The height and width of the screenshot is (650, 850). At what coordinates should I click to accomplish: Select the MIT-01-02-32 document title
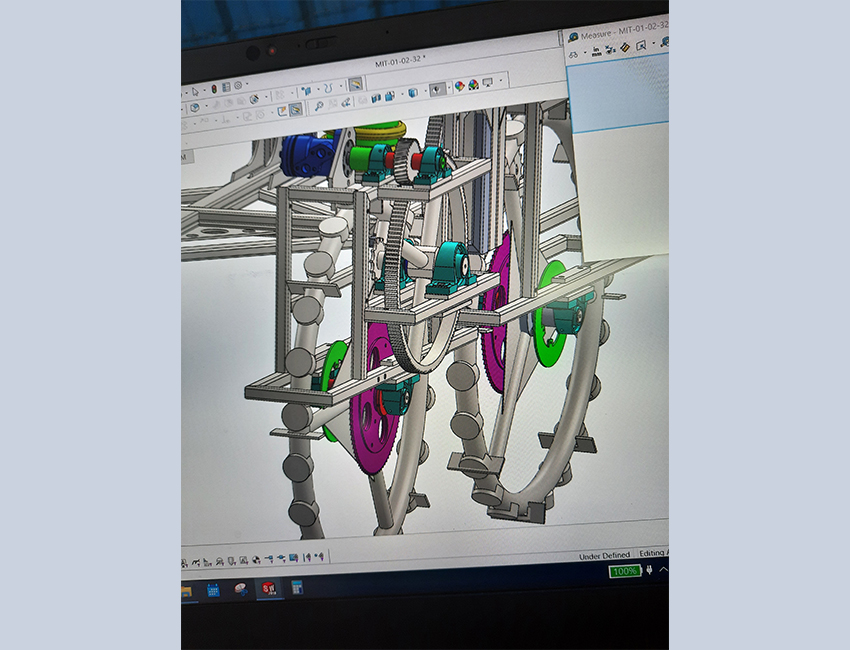tap(398, 62)
